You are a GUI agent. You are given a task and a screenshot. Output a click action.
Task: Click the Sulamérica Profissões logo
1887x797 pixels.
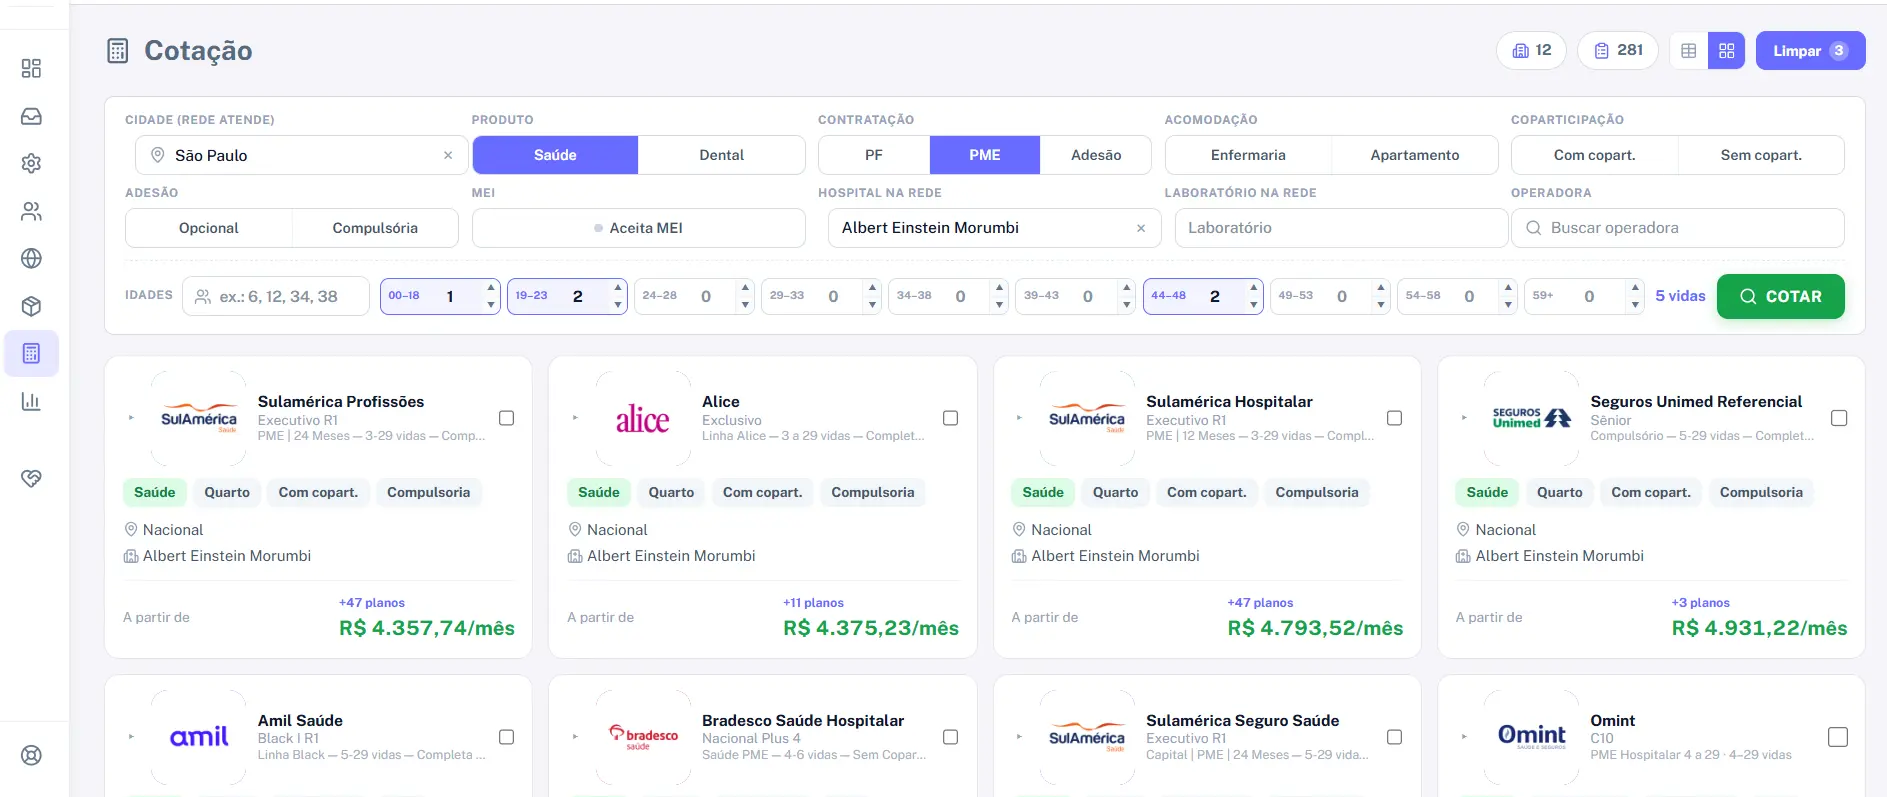click(x=198, y=419)
